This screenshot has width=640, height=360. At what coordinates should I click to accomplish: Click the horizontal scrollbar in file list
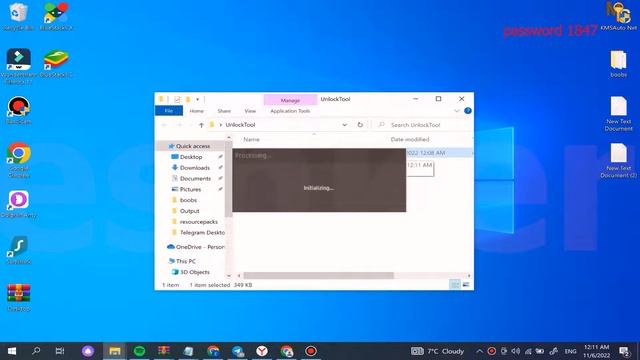coord(318,276)
